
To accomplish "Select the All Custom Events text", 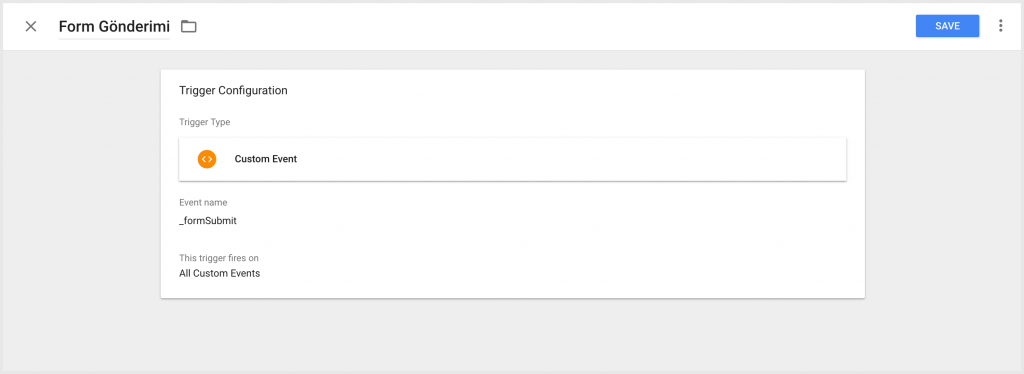I will coord(219,273).
